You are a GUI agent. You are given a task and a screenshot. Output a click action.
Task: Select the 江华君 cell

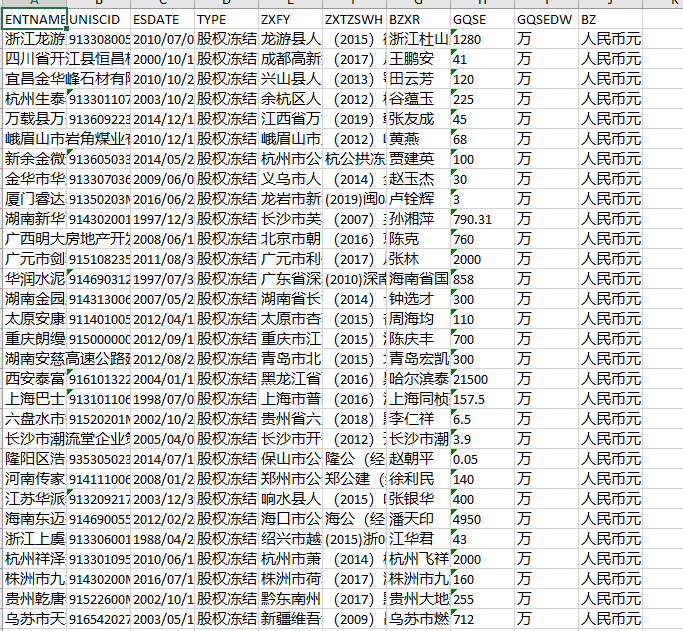click(419, 539)
